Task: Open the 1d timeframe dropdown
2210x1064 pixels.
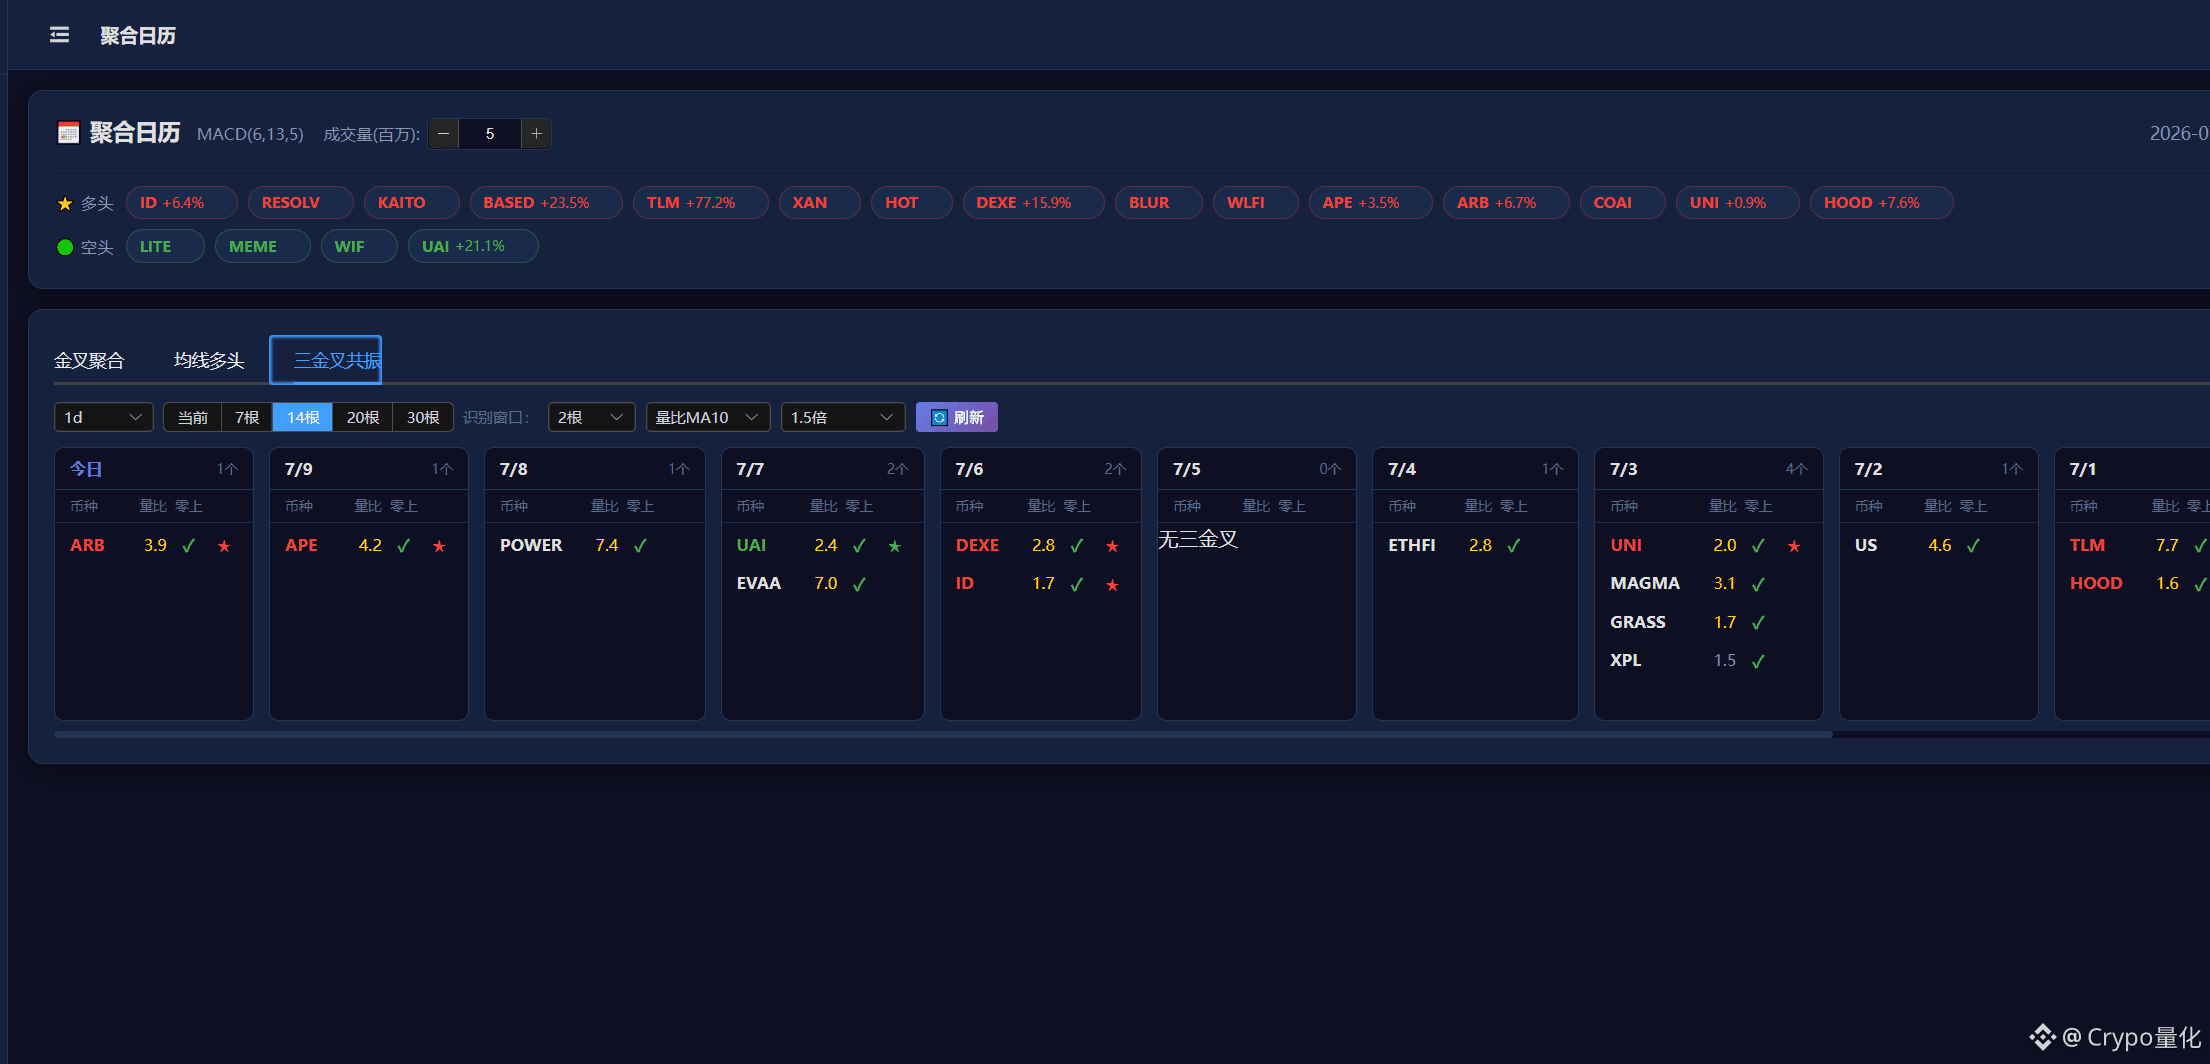Action: coord(104,417)
